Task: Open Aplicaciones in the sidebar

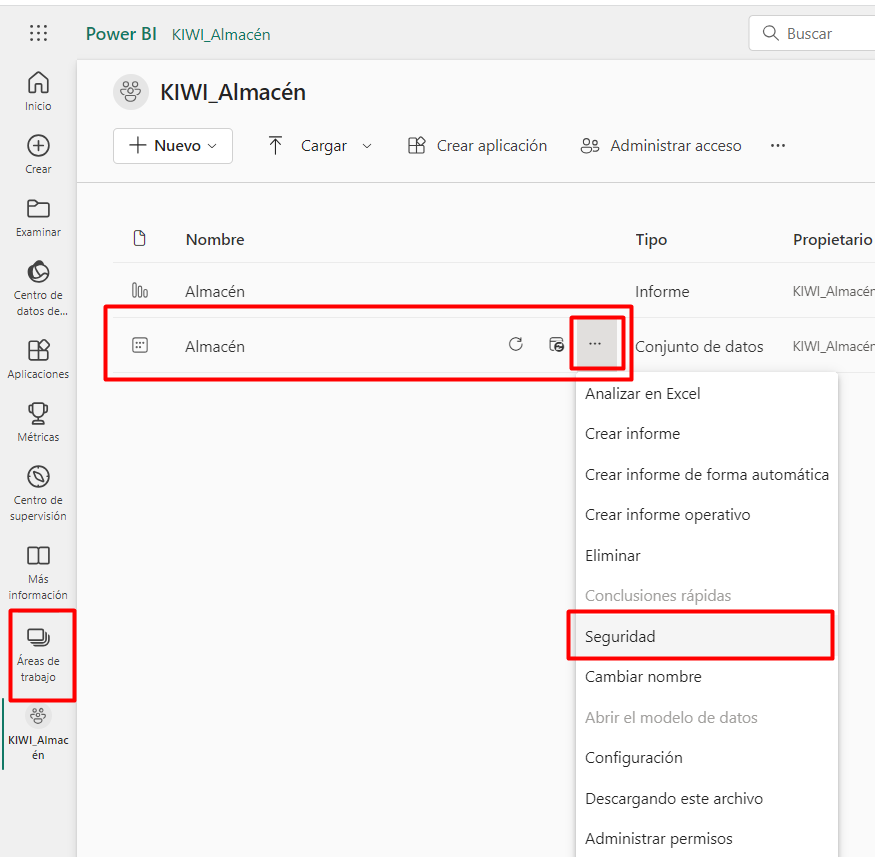Action: (38, 359)
